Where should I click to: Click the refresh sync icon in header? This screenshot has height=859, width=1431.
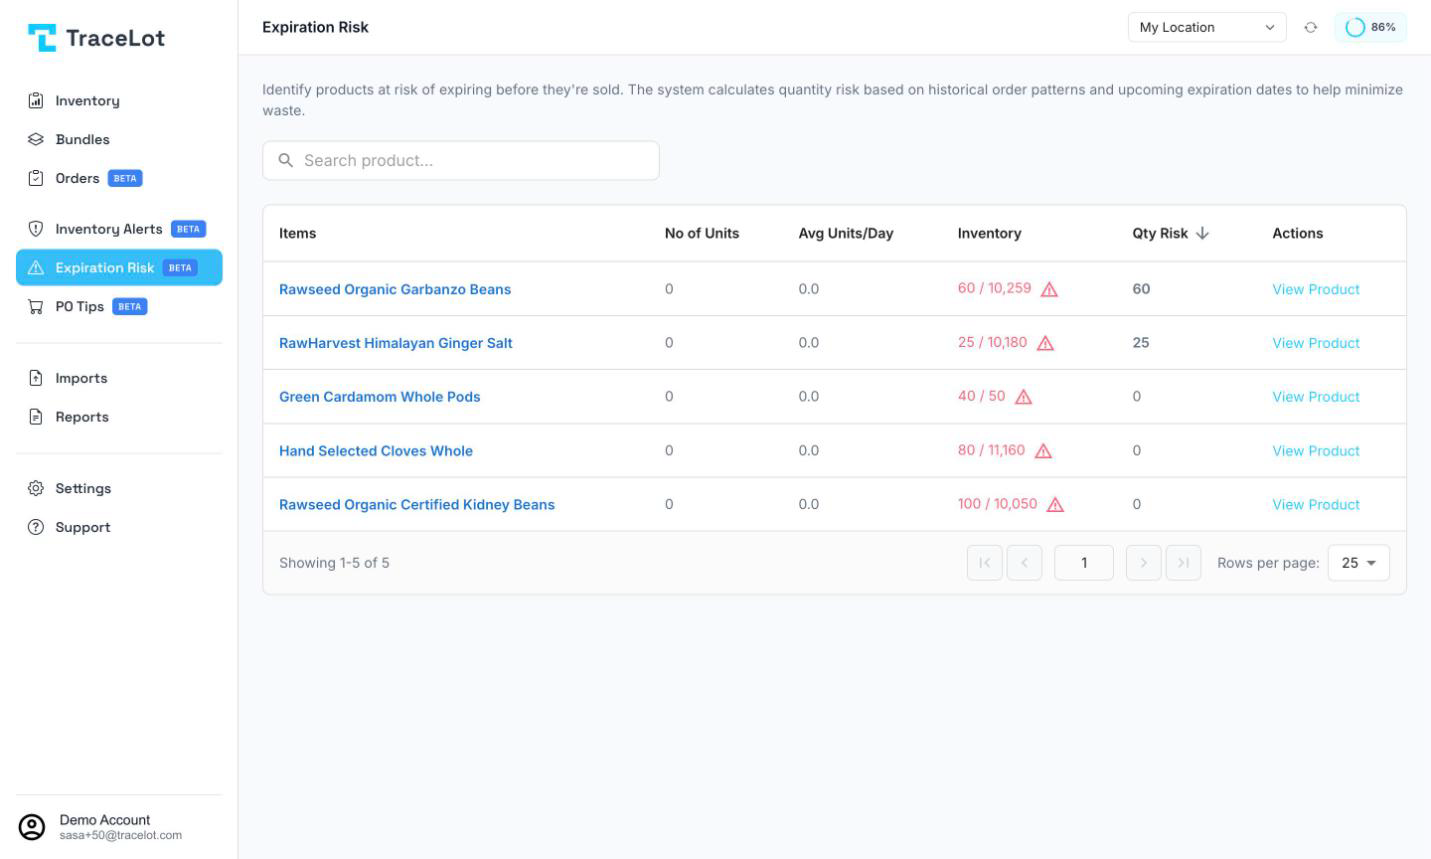pyautogui.click(x=1311, y=28)
